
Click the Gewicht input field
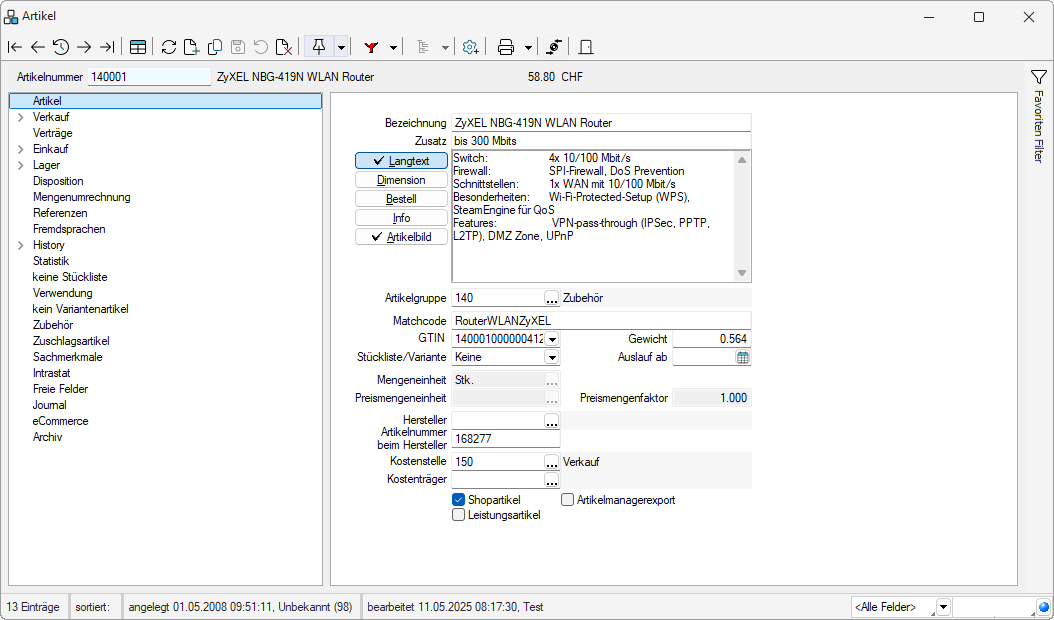712,339
